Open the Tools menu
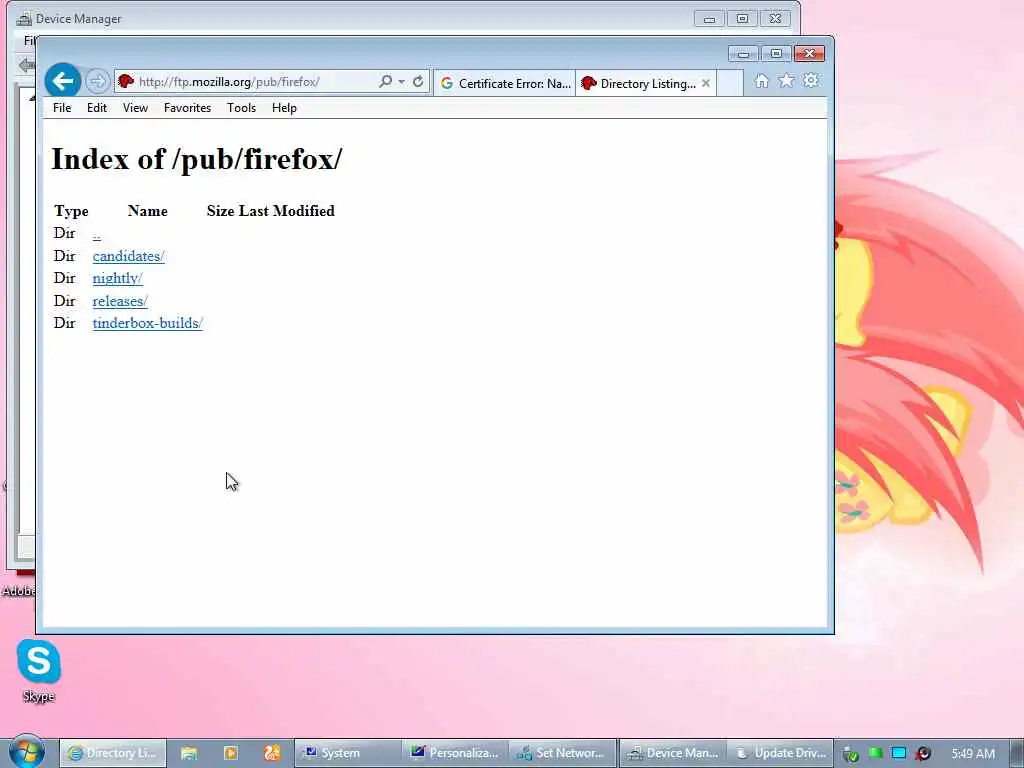The image size is (1024, 768). (241, 108)
